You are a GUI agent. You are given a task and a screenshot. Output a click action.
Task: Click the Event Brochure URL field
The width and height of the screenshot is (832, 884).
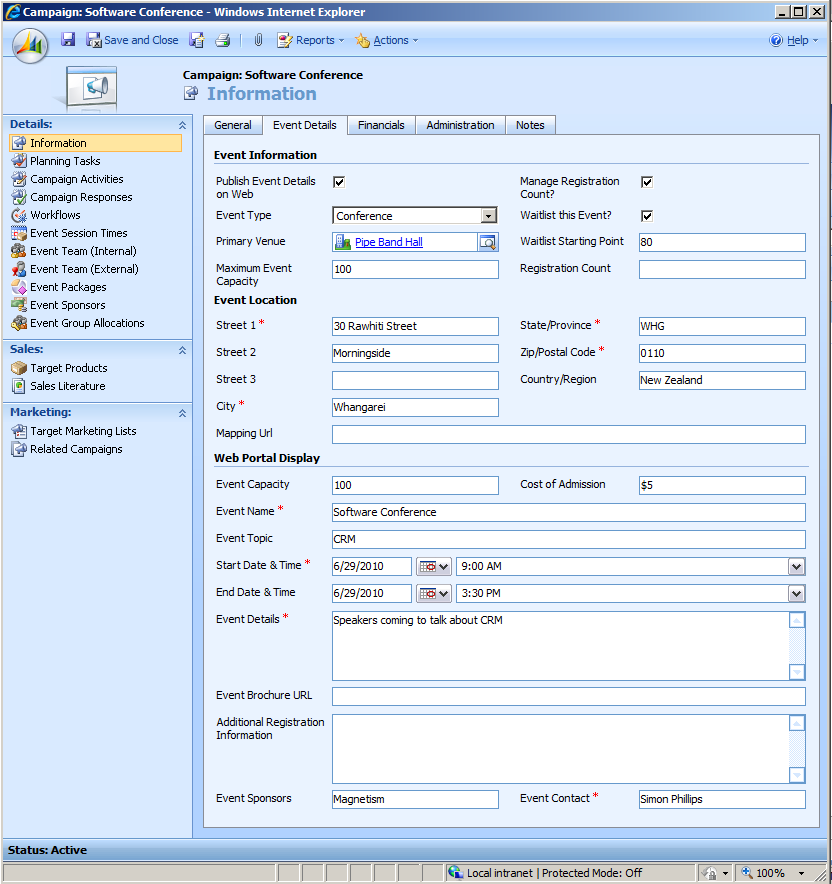pyautogui.click(x=568, y=696)
